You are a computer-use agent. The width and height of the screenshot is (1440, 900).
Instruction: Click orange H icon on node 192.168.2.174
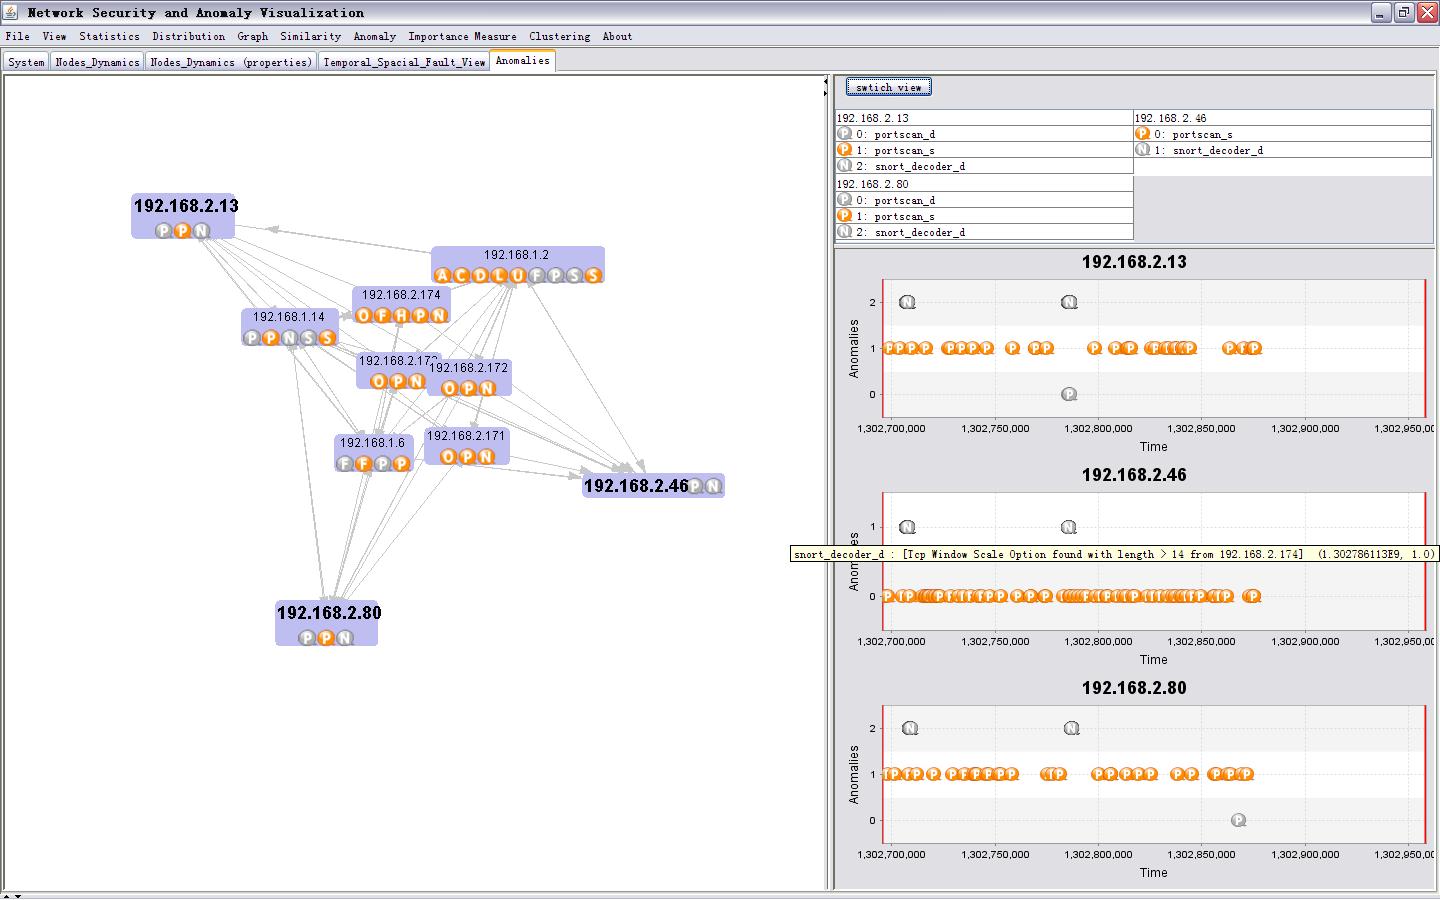point(401,315)
